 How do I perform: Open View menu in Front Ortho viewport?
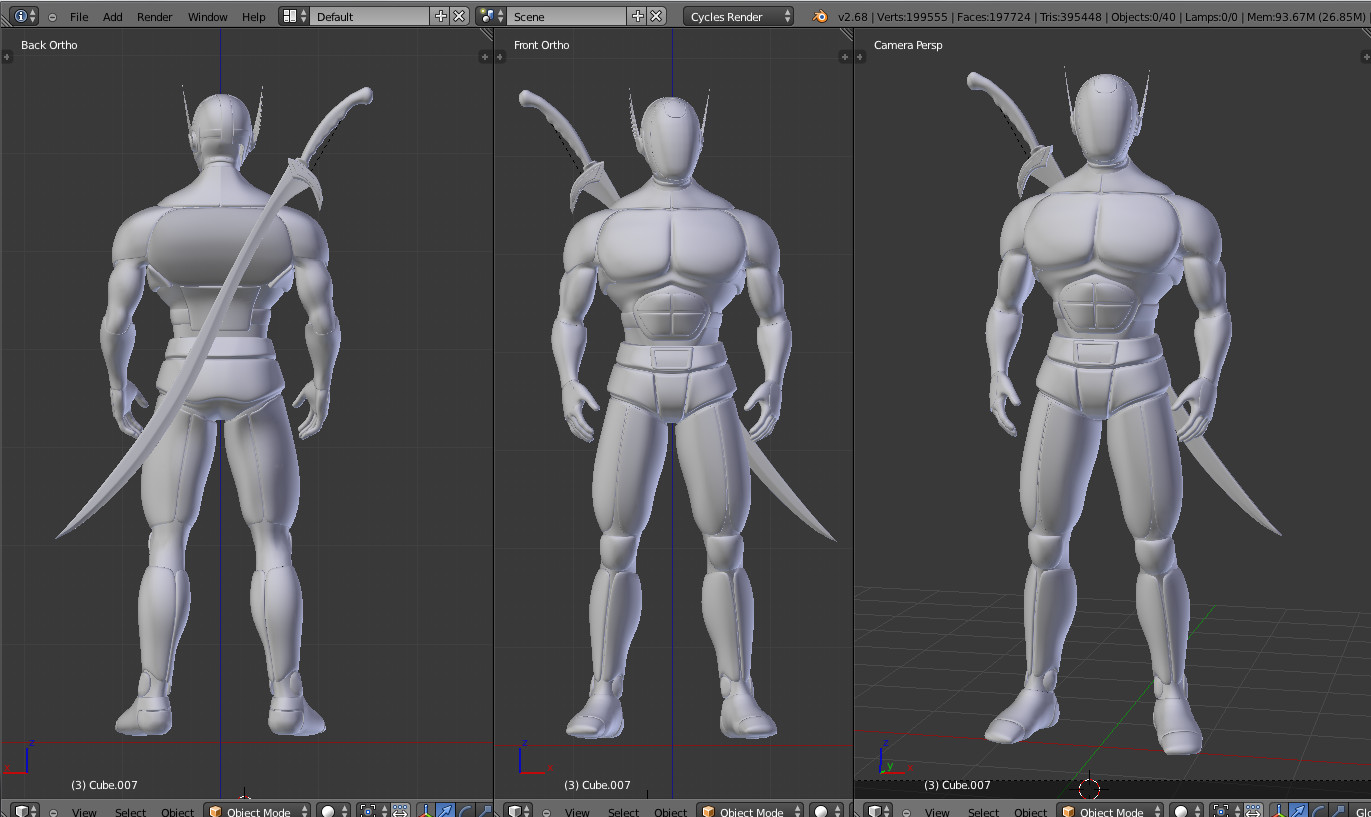click(577, 812)
